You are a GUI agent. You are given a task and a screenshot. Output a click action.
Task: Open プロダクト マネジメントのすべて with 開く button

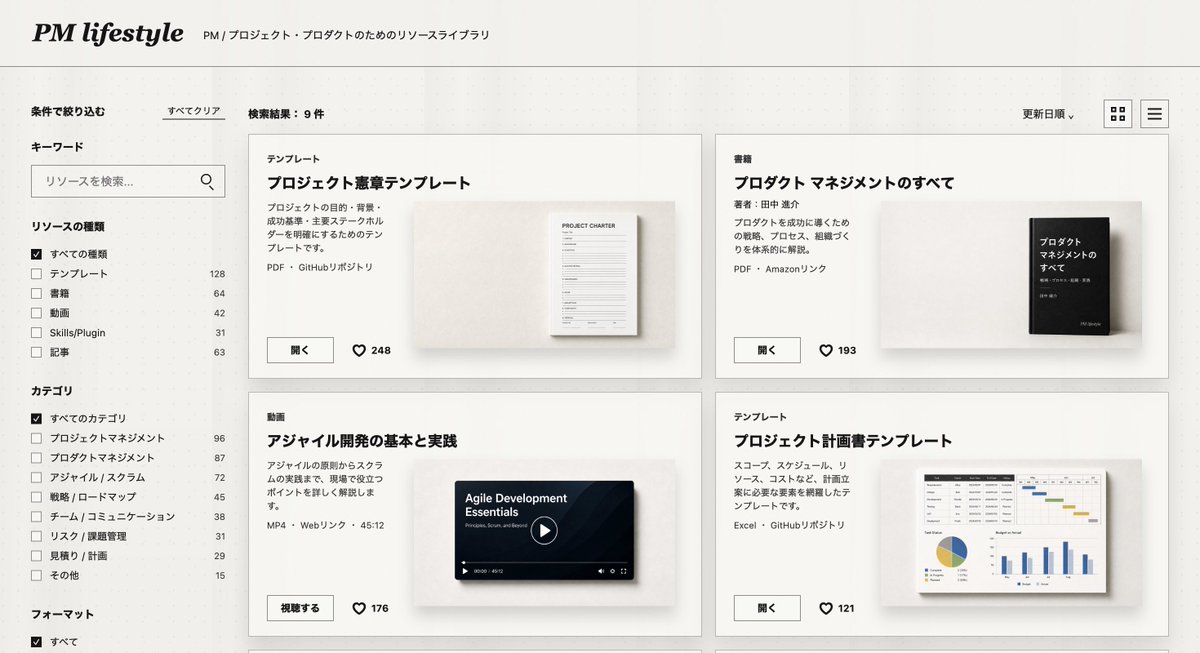767,350
